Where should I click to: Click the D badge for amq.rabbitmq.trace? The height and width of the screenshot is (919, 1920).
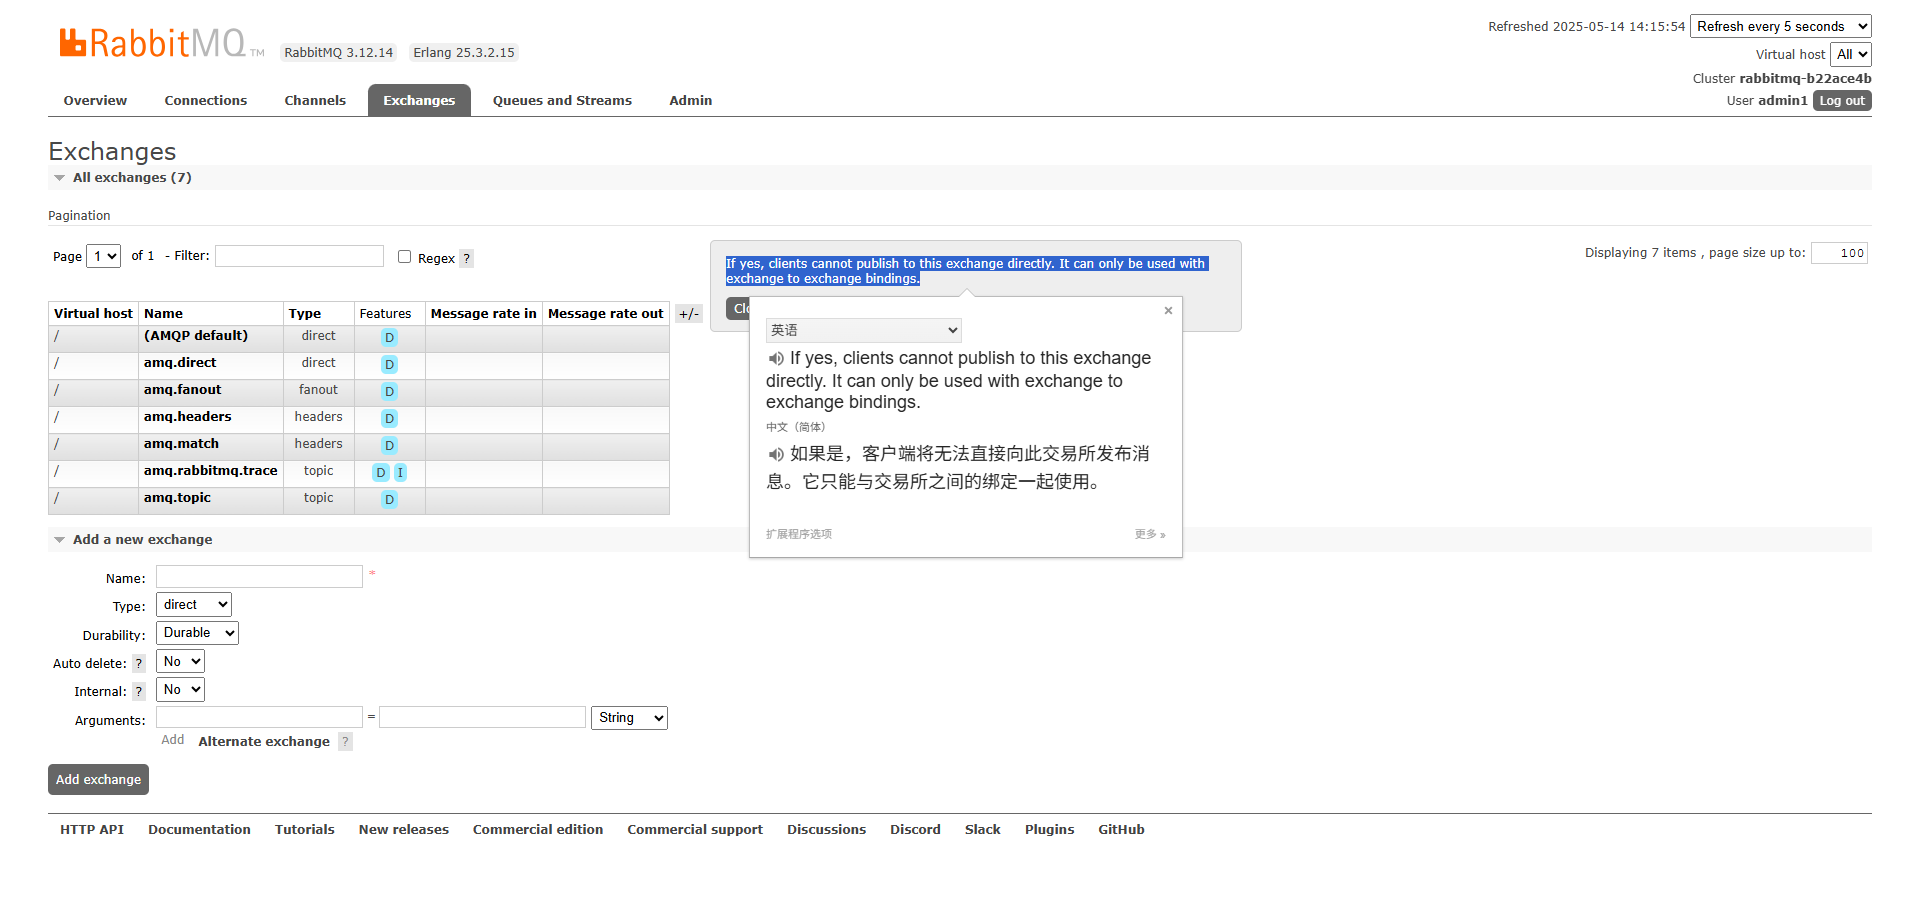point(381,473)
